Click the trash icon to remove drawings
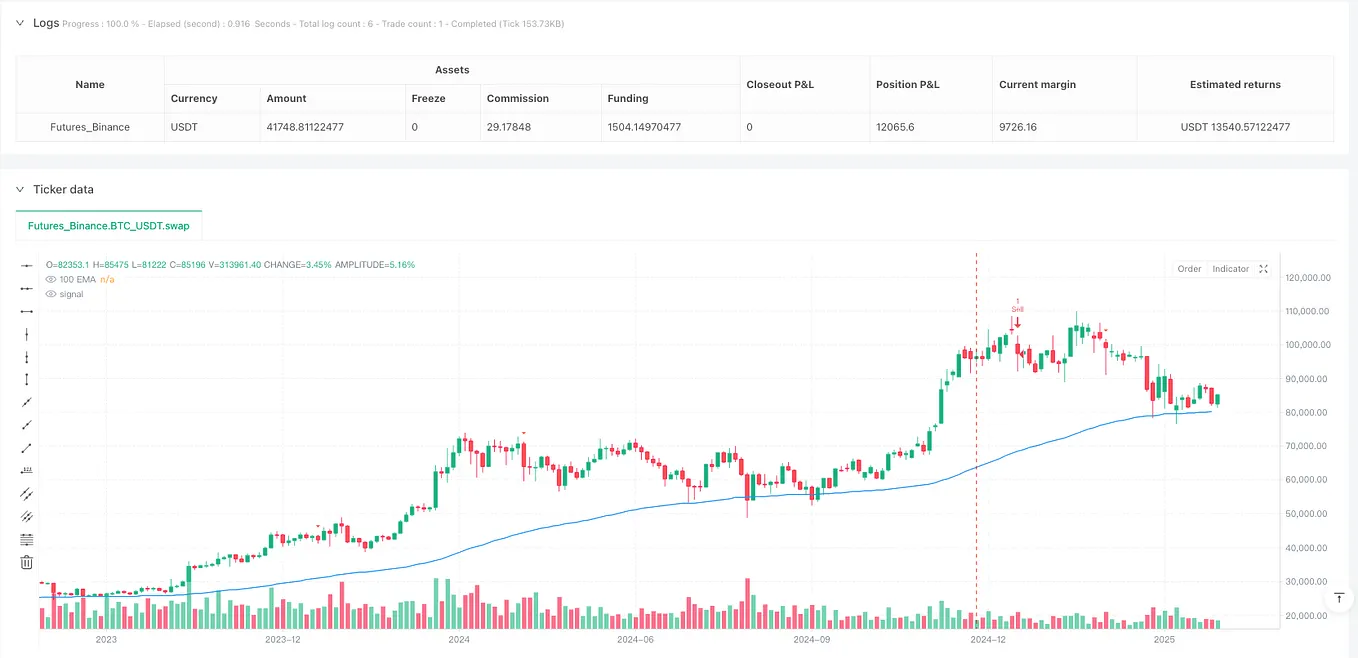The width and height of the screenshot is (1358, 658). pos(26,562)
